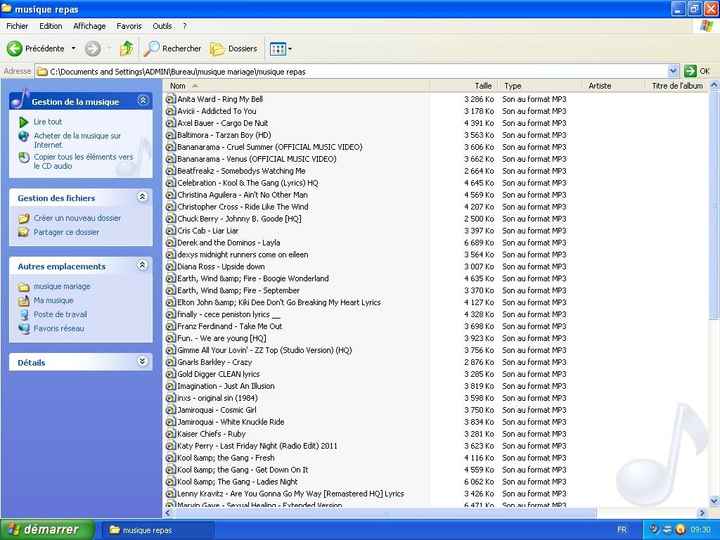
Task: Expand the Détails panel
Action: point(142,362)
